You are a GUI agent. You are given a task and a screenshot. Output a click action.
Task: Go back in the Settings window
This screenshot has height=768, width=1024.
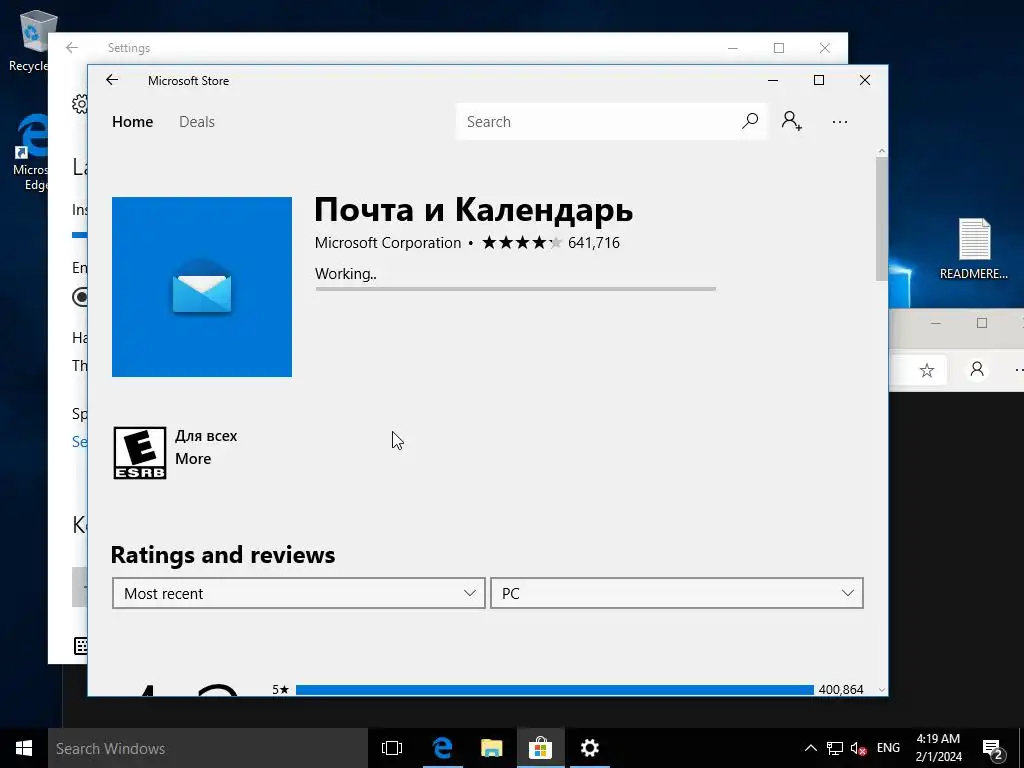point(72,48)
